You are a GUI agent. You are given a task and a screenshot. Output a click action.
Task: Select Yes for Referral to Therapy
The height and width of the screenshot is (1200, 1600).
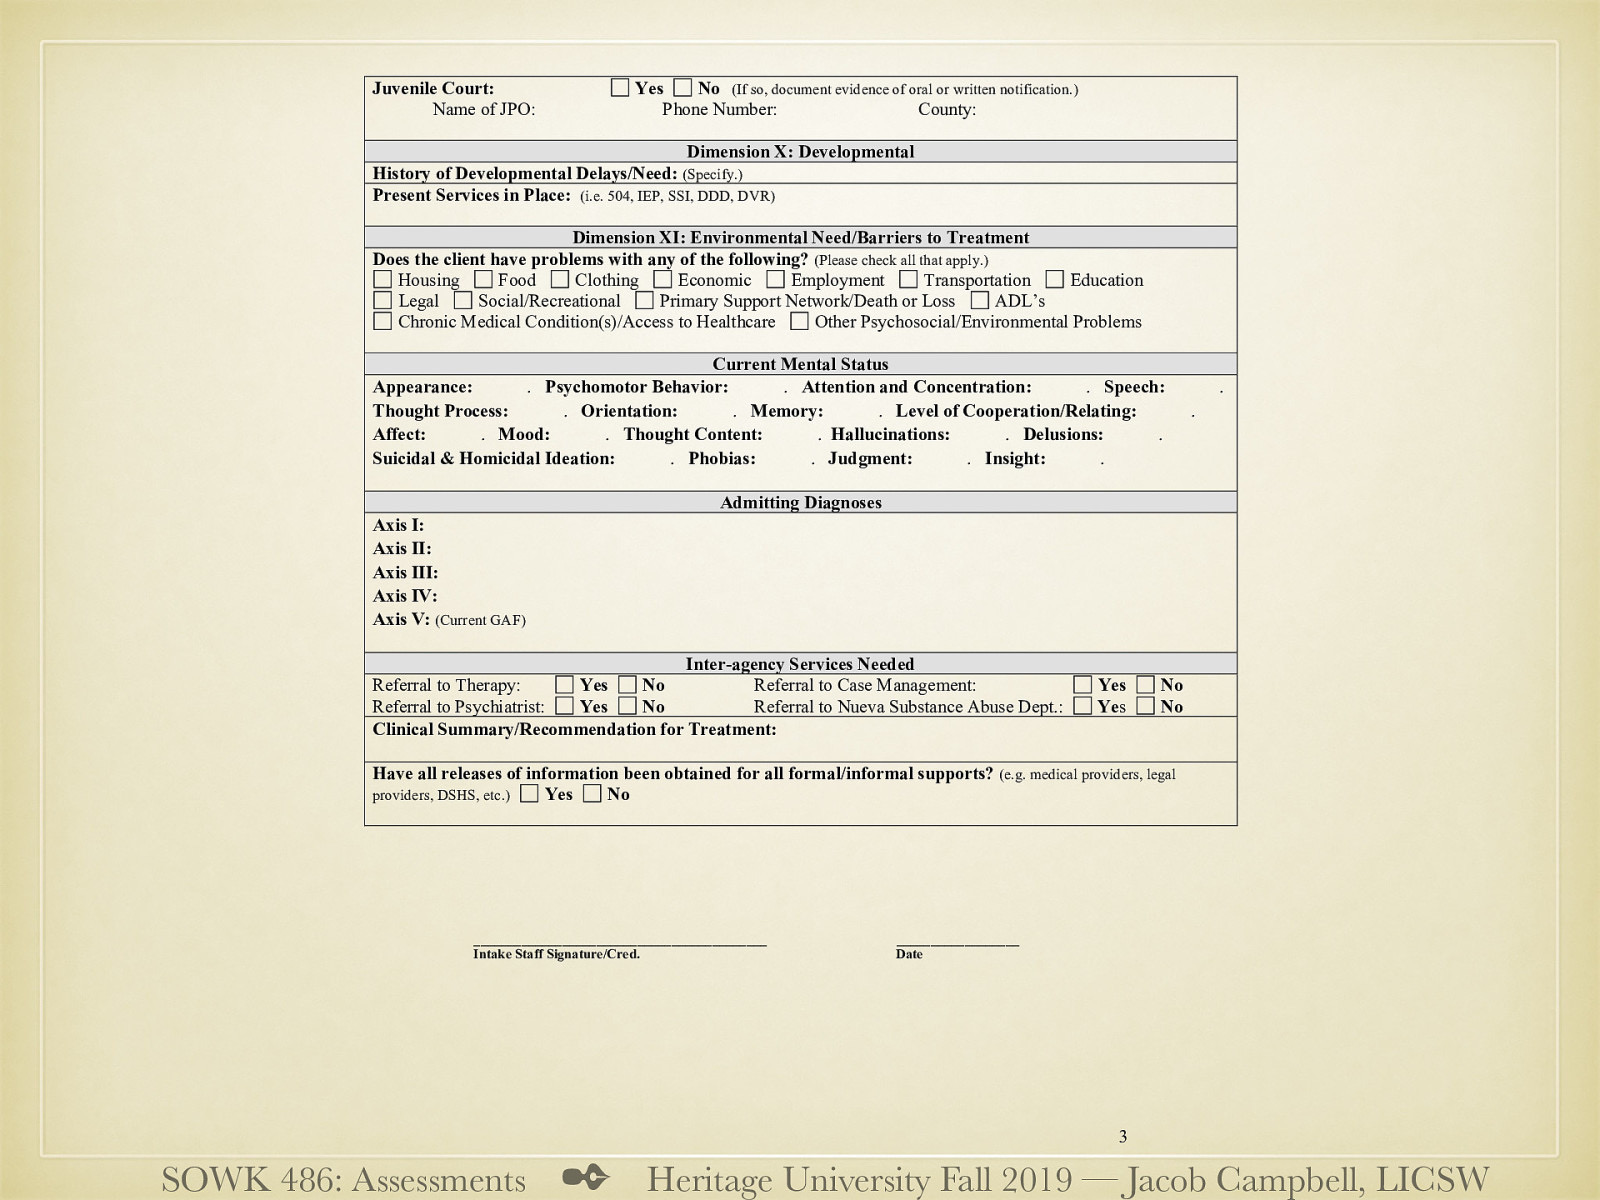pyautogui.click(x=565, y=685)
